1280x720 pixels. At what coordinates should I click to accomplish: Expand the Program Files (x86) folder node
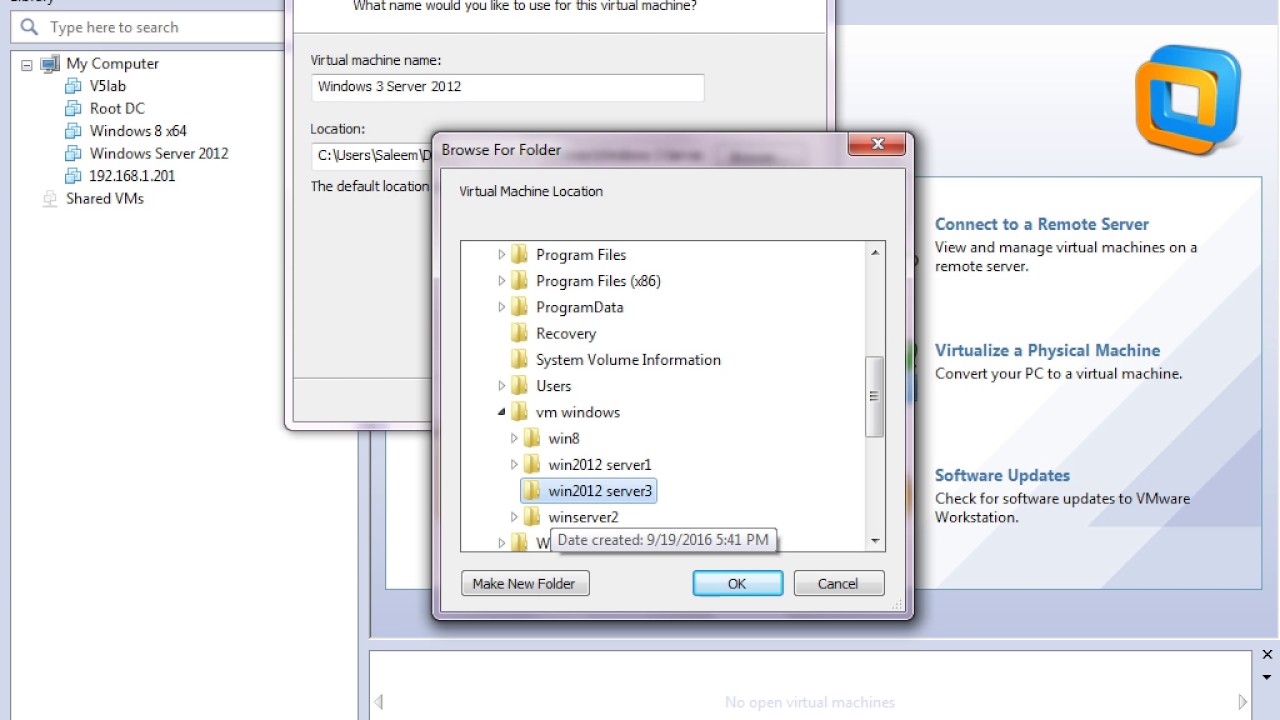[x=502, y=281]
